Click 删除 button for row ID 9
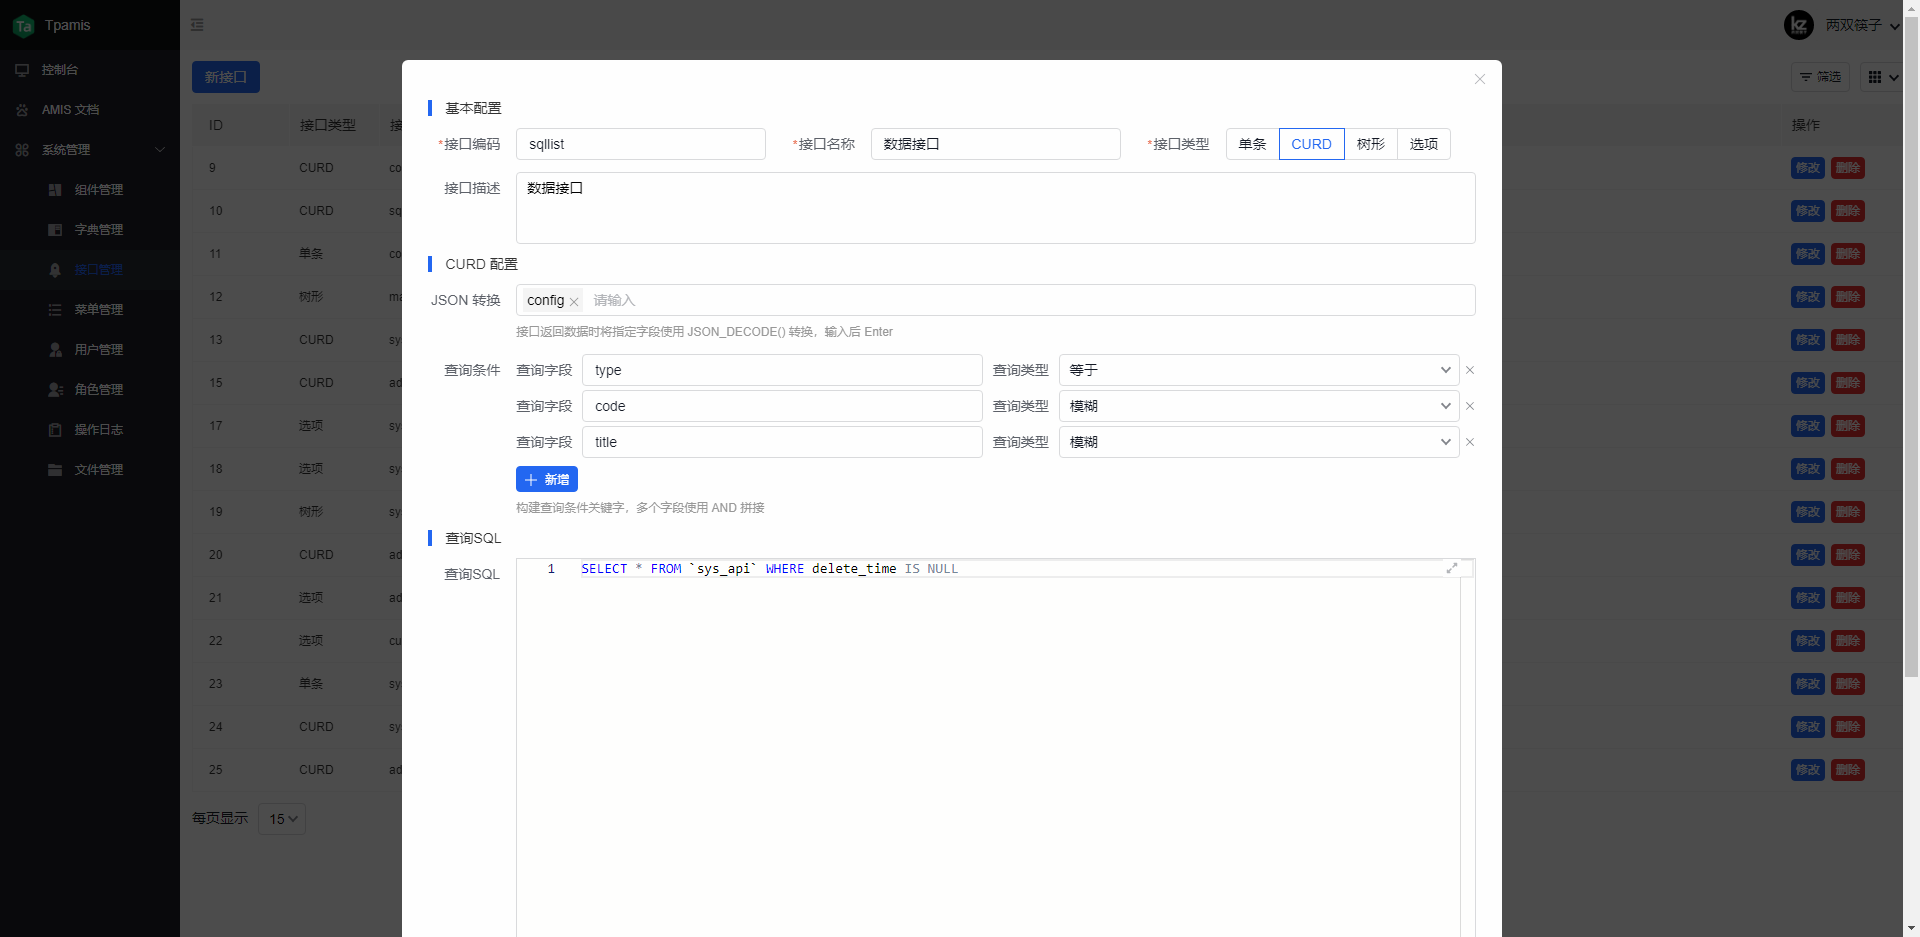Image resolution: width=1920 pixels, height=937 pixels. pyautogui.click(x=1848, y=168)
